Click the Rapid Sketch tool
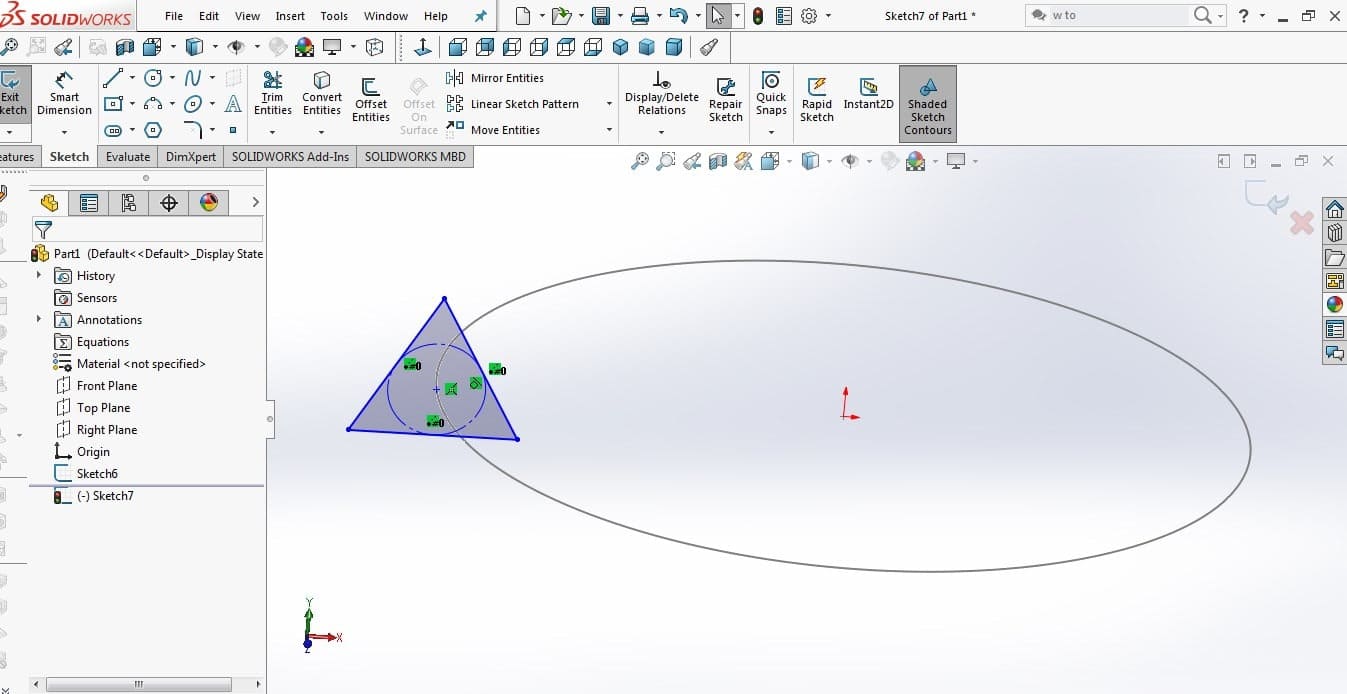 coord(817,100)
